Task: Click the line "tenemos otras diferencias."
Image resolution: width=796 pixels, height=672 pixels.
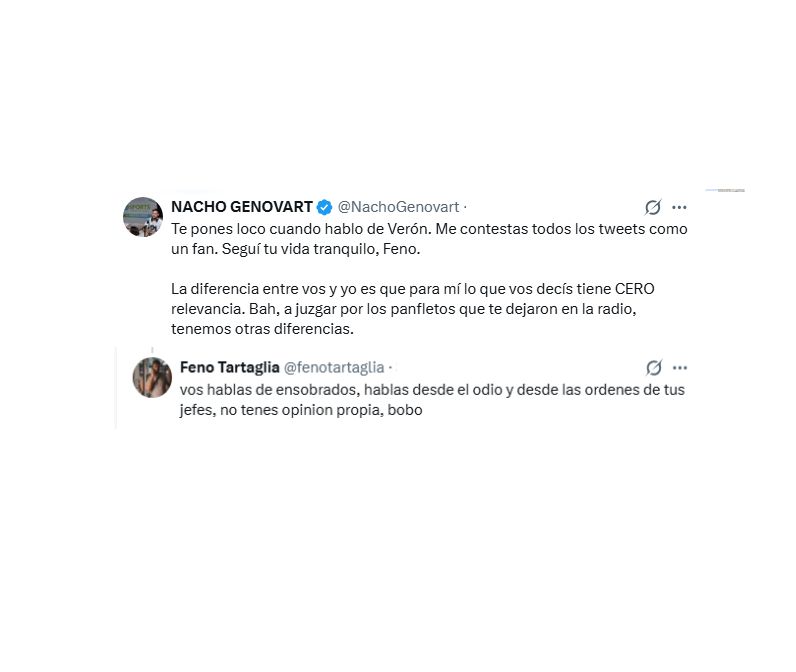Action: (x=262, y=329)
